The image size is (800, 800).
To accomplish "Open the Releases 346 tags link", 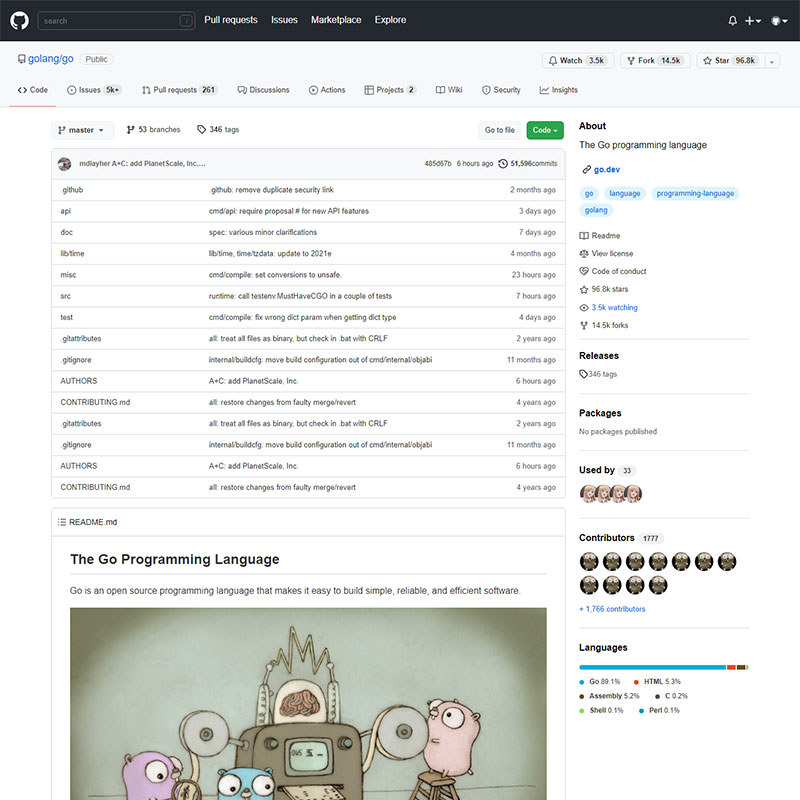I will coord(598,374).
